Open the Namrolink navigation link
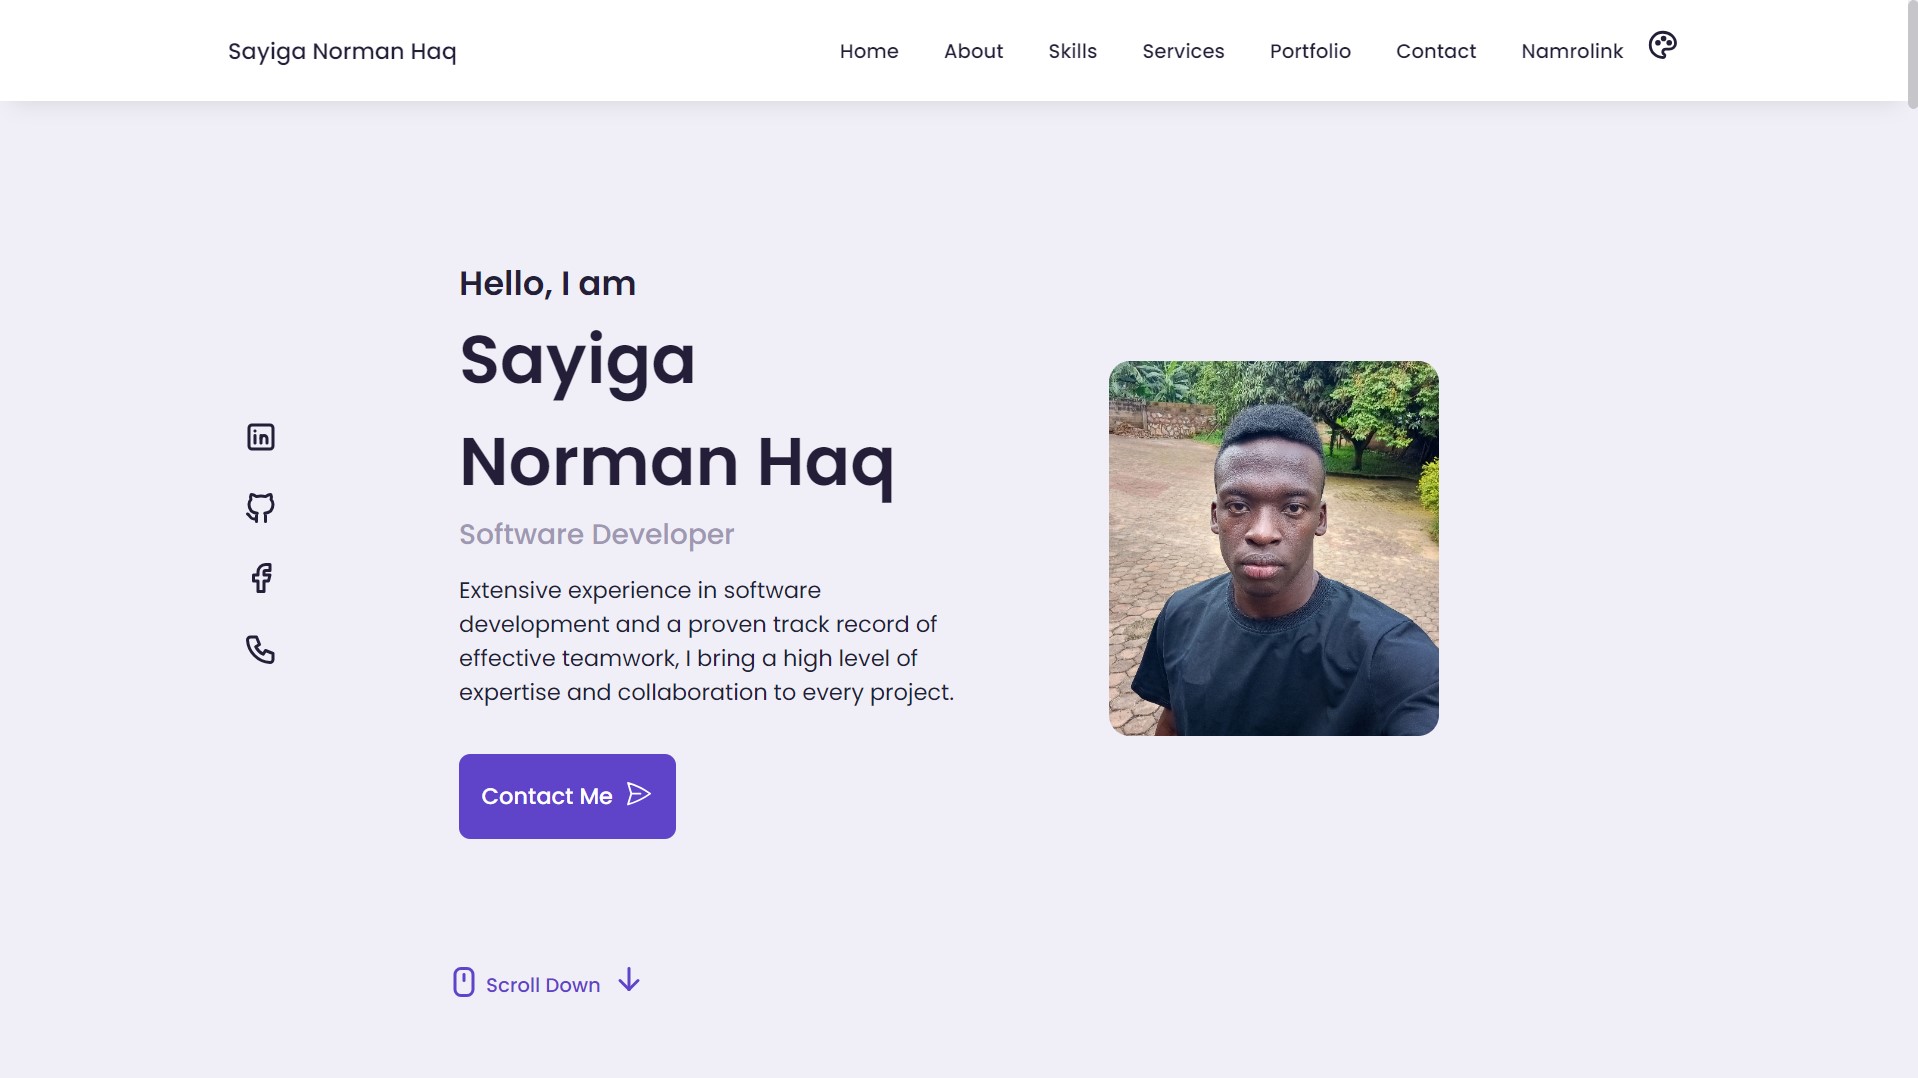1918x1078 pixels. click(x=1572, y=51)
